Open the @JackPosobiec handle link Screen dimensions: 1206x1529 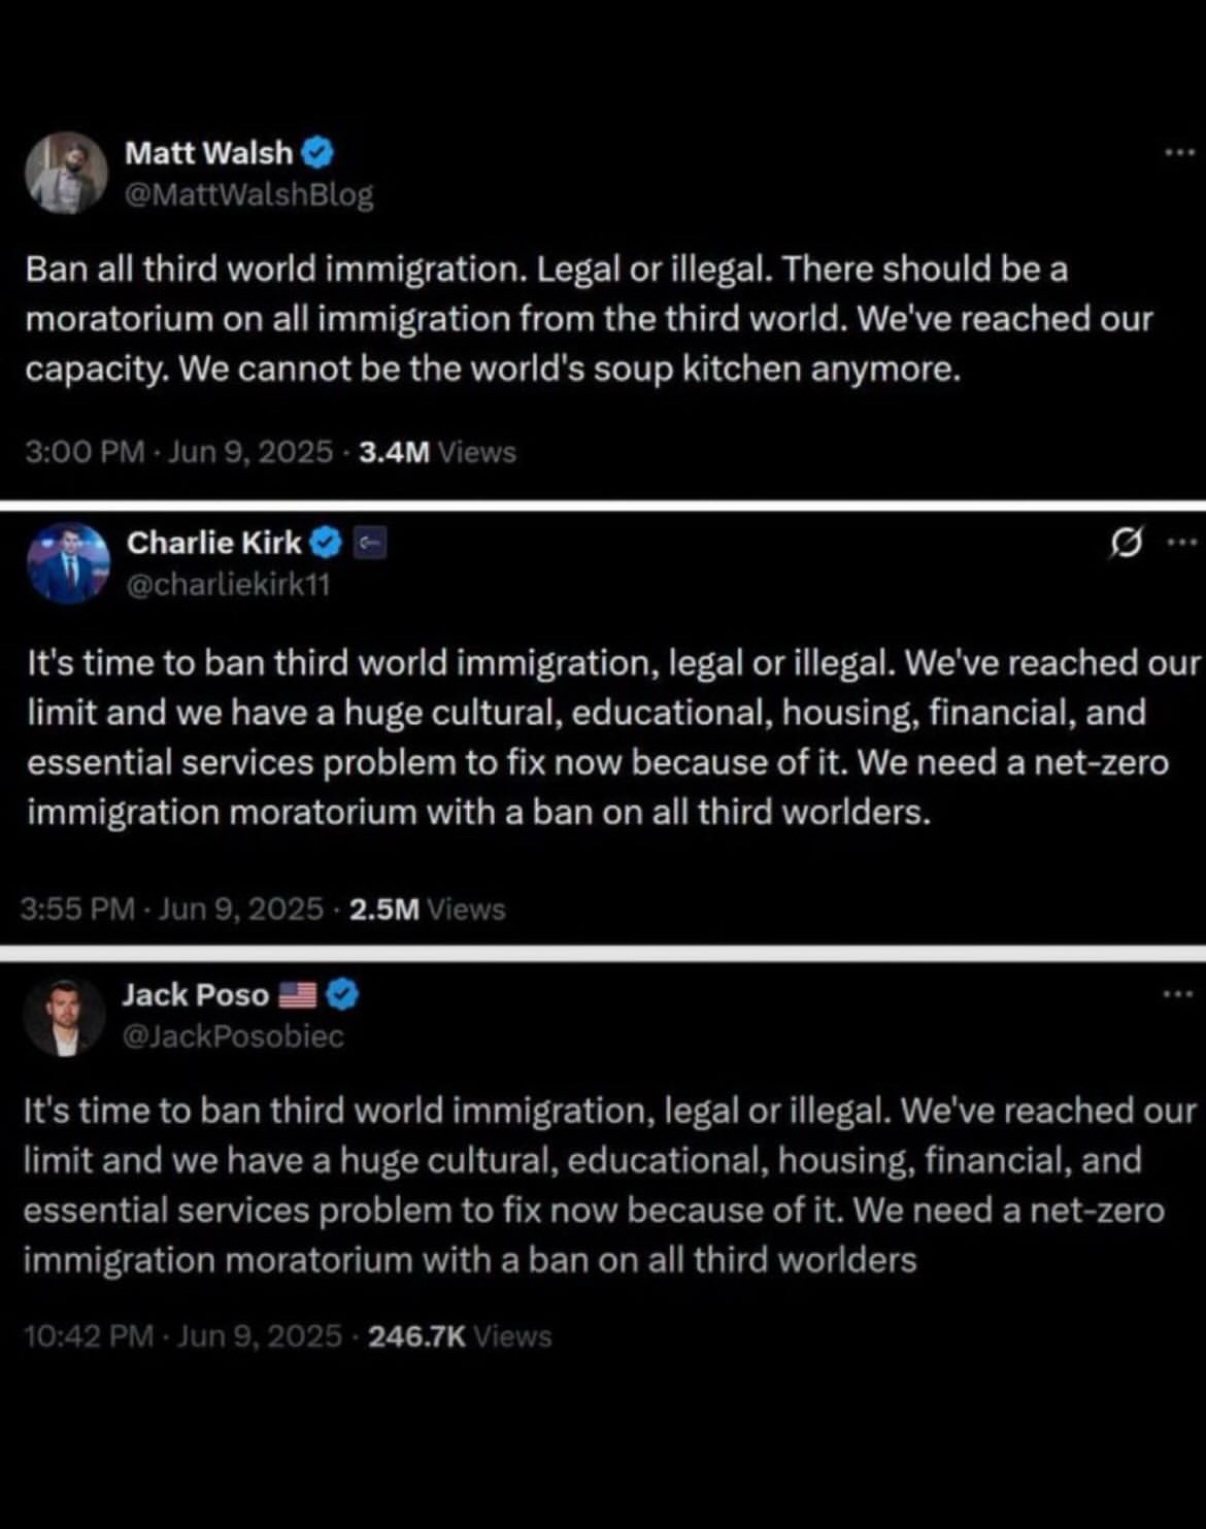[233, 1036]
